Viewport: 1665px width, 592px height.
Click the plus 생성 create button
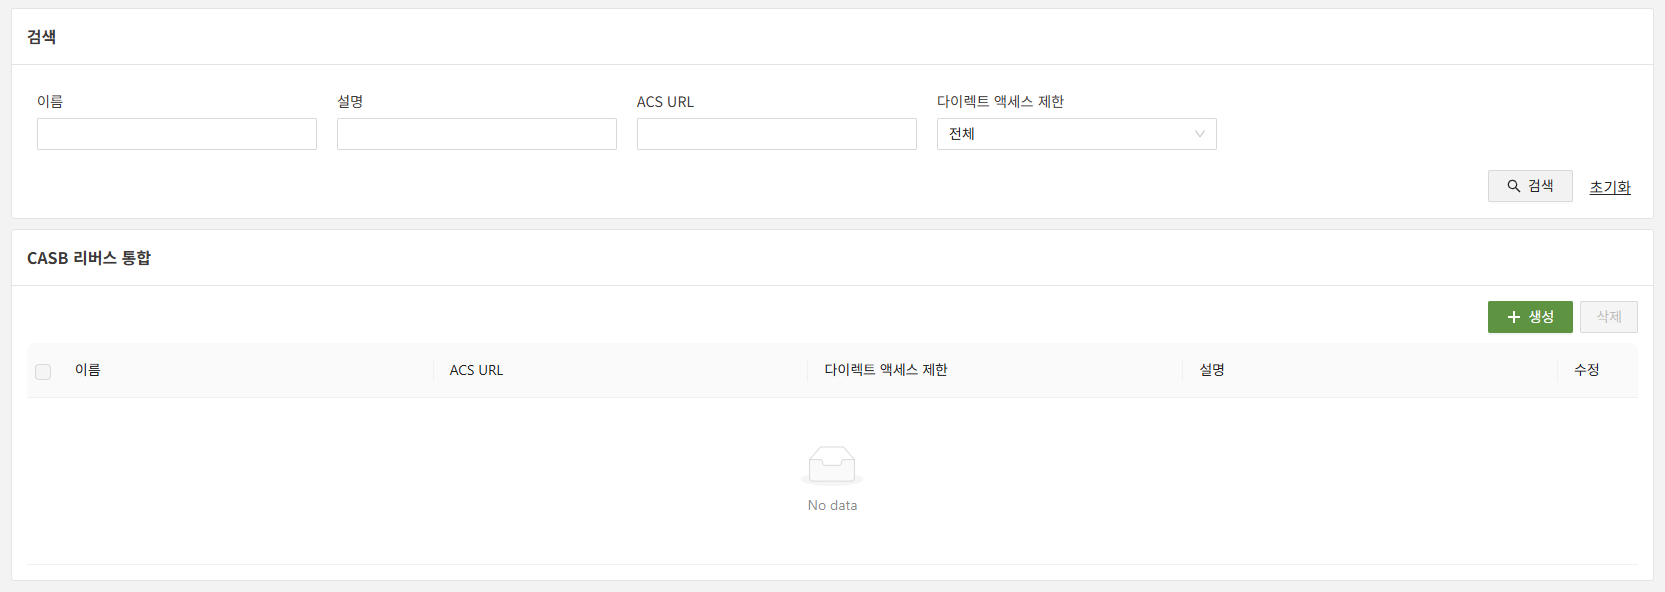tap(1529, 317)
